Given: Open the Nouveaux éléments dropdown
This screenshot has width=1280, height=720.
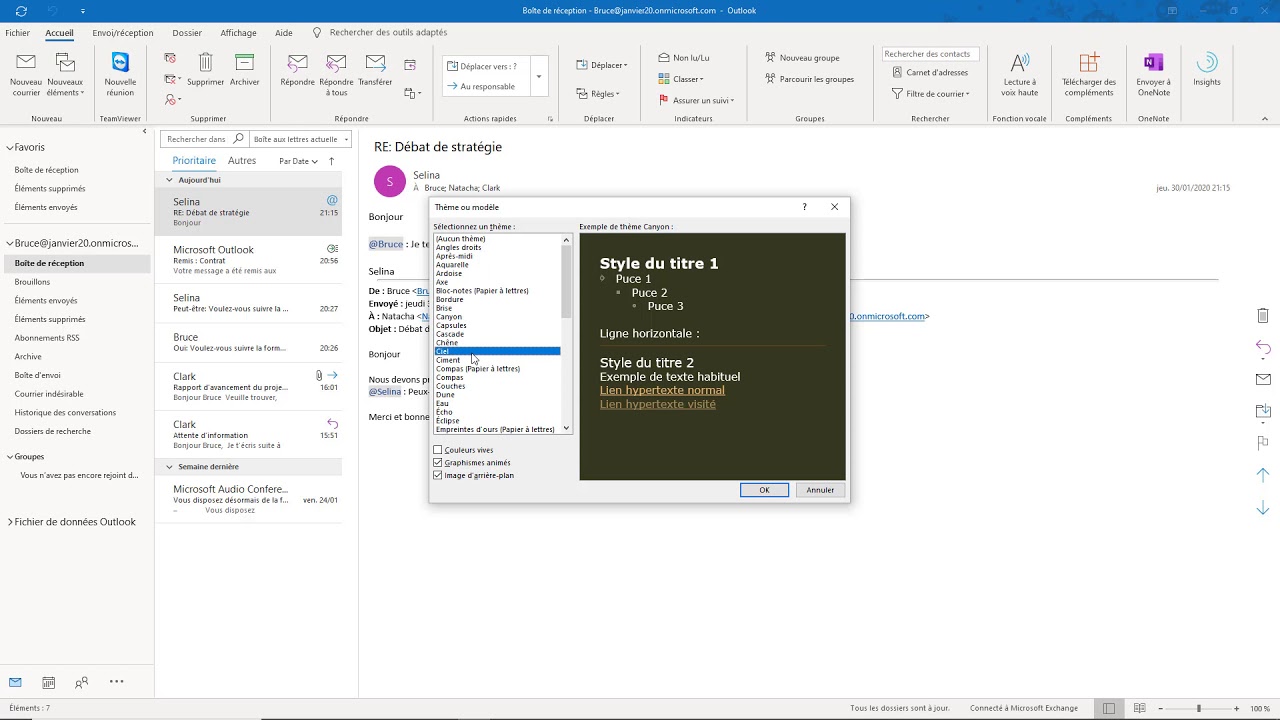Looking at the screenshot, I should [65, 75].
